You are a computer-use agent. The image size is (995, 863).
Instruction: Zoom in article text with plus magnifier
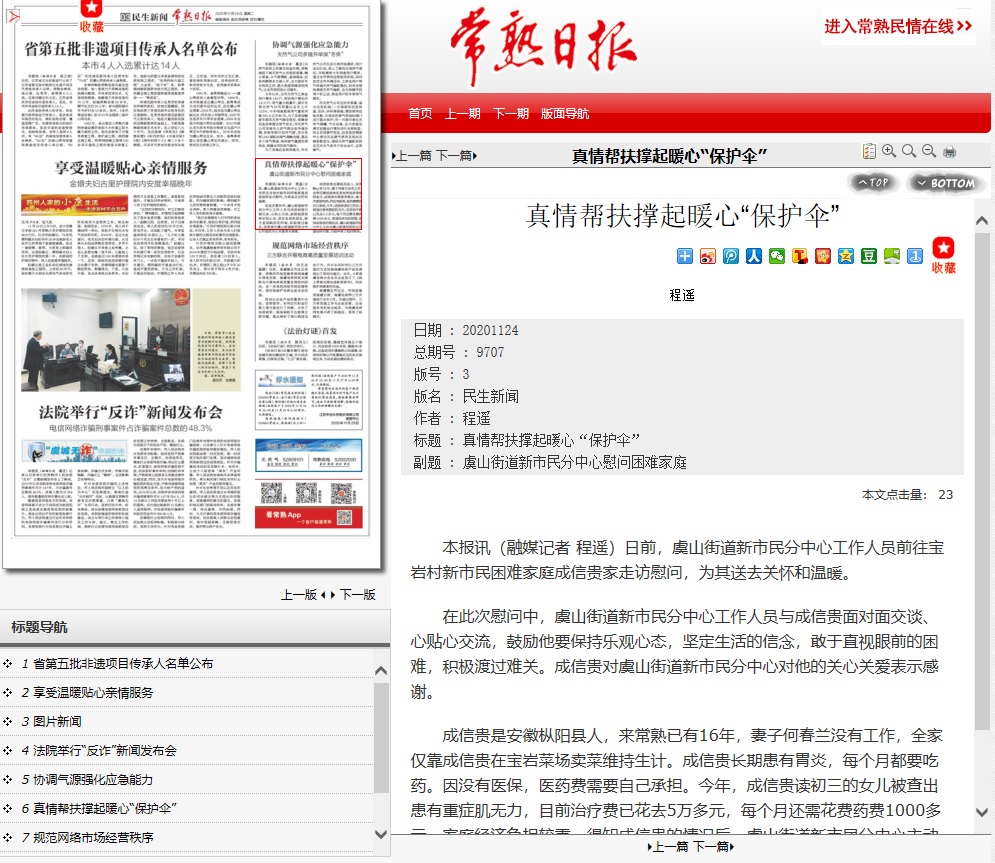coord(889,151)
